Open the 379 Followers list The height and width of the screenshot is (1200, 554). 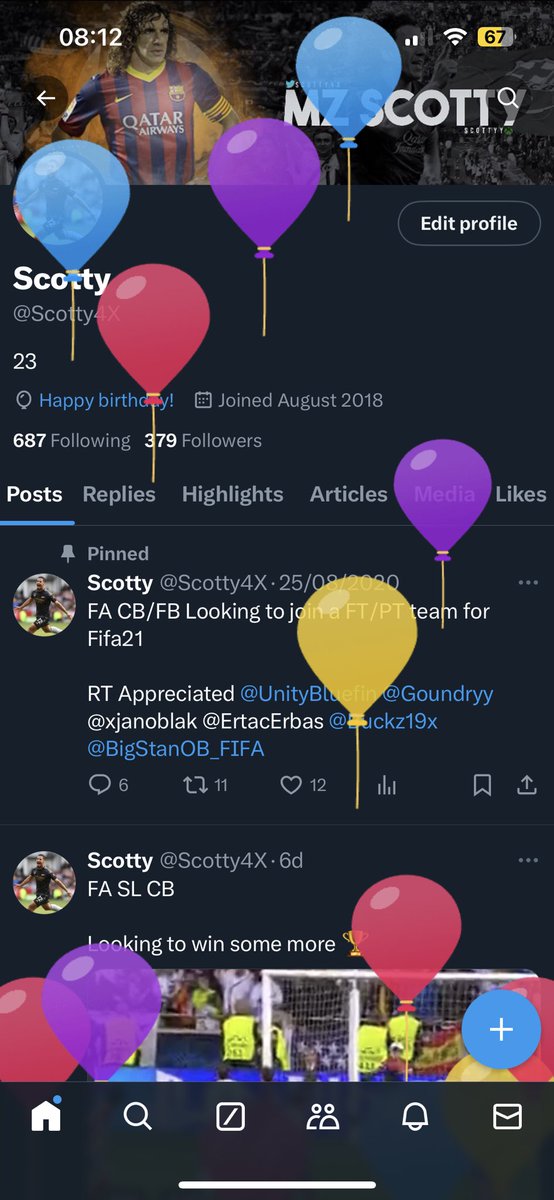[x=203, y=440]
